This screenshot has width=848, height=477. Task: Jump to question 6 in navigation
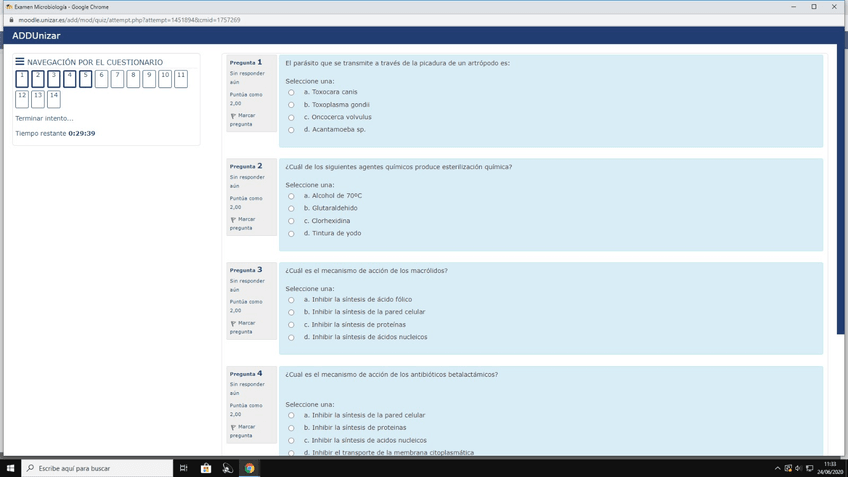click(101, 79)
